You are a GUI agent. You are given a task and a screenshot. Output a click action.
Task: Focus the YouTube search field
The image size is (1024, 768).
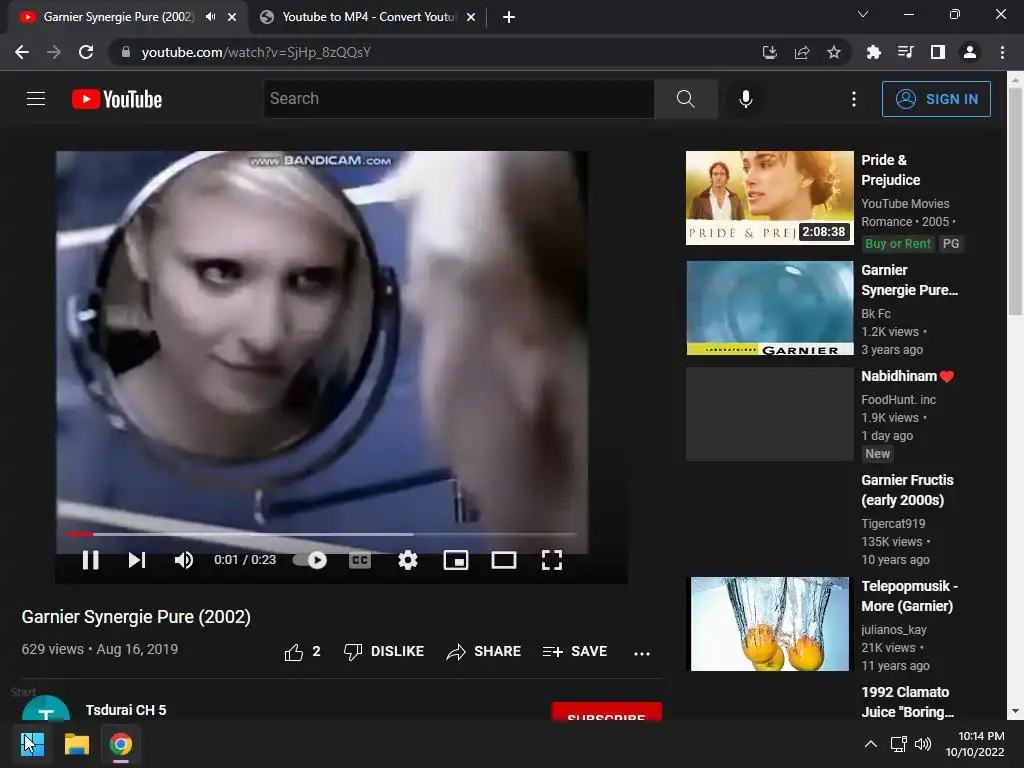pyautogui.click(x=459, y=99)
